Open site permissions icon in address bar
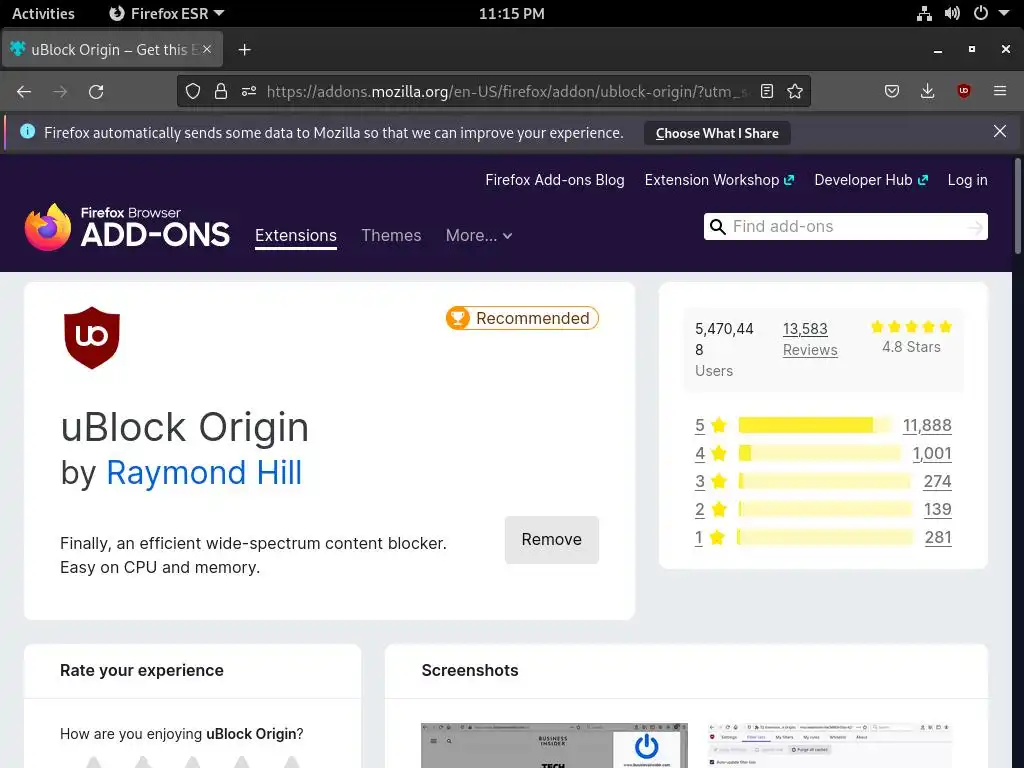The image size is (1024, 768). (249, 91)
